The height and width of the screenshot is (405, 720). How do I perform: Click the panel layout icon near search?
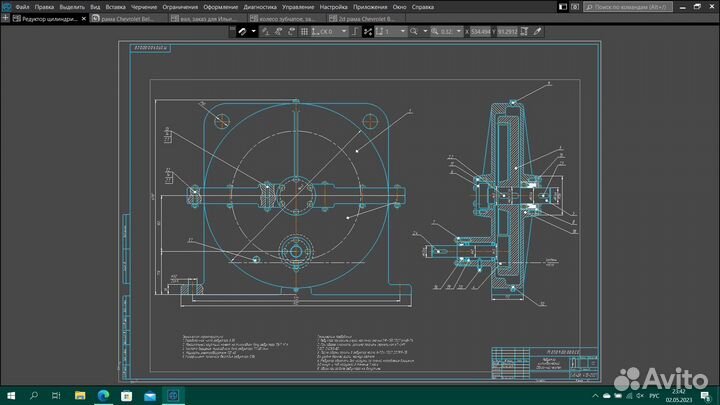pyautogui.click(x=562, y=7)
